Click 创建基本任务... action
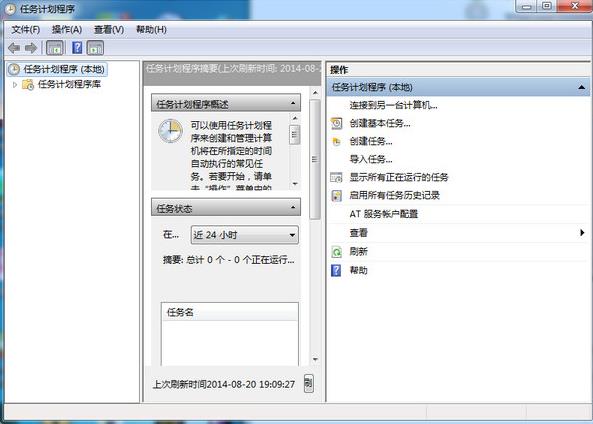This screenshot has width=593, height=424. click(x=380, y=123)
